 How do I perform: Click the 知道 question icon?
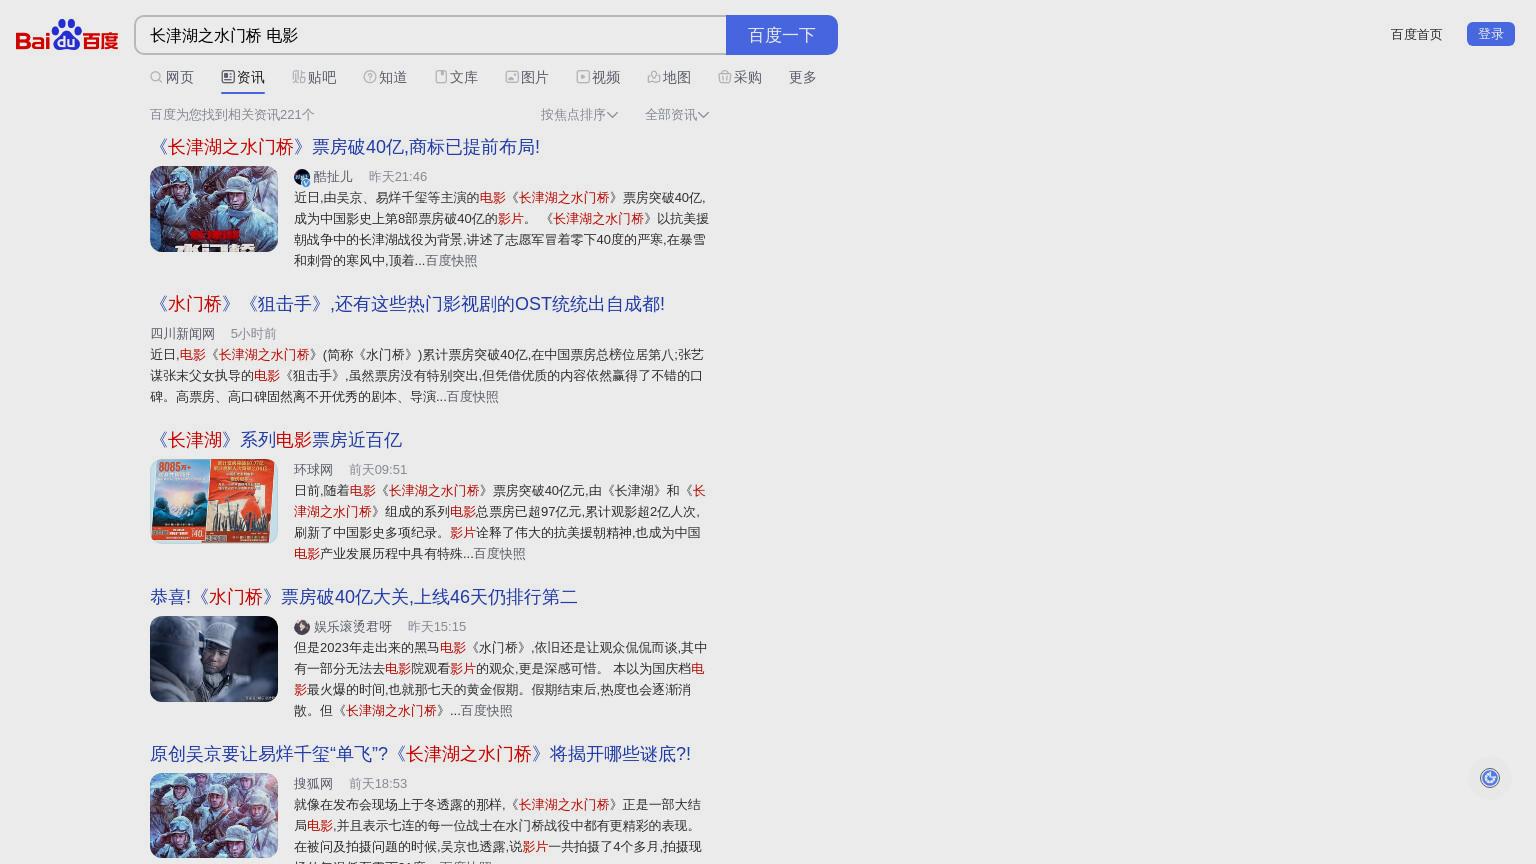click(x=370, y=77)
